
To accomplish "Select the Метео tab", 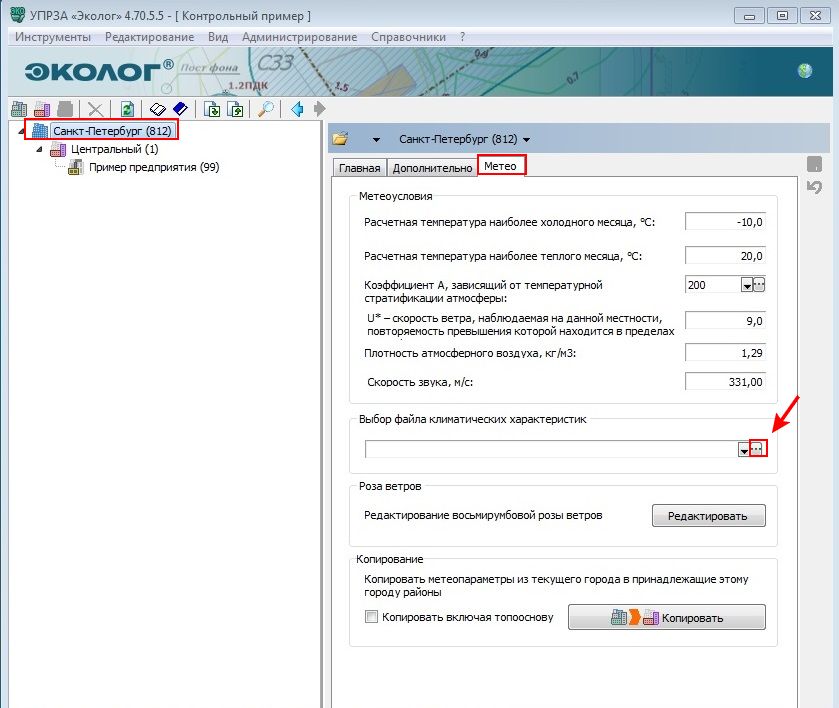I will click(x=501, y=166).
